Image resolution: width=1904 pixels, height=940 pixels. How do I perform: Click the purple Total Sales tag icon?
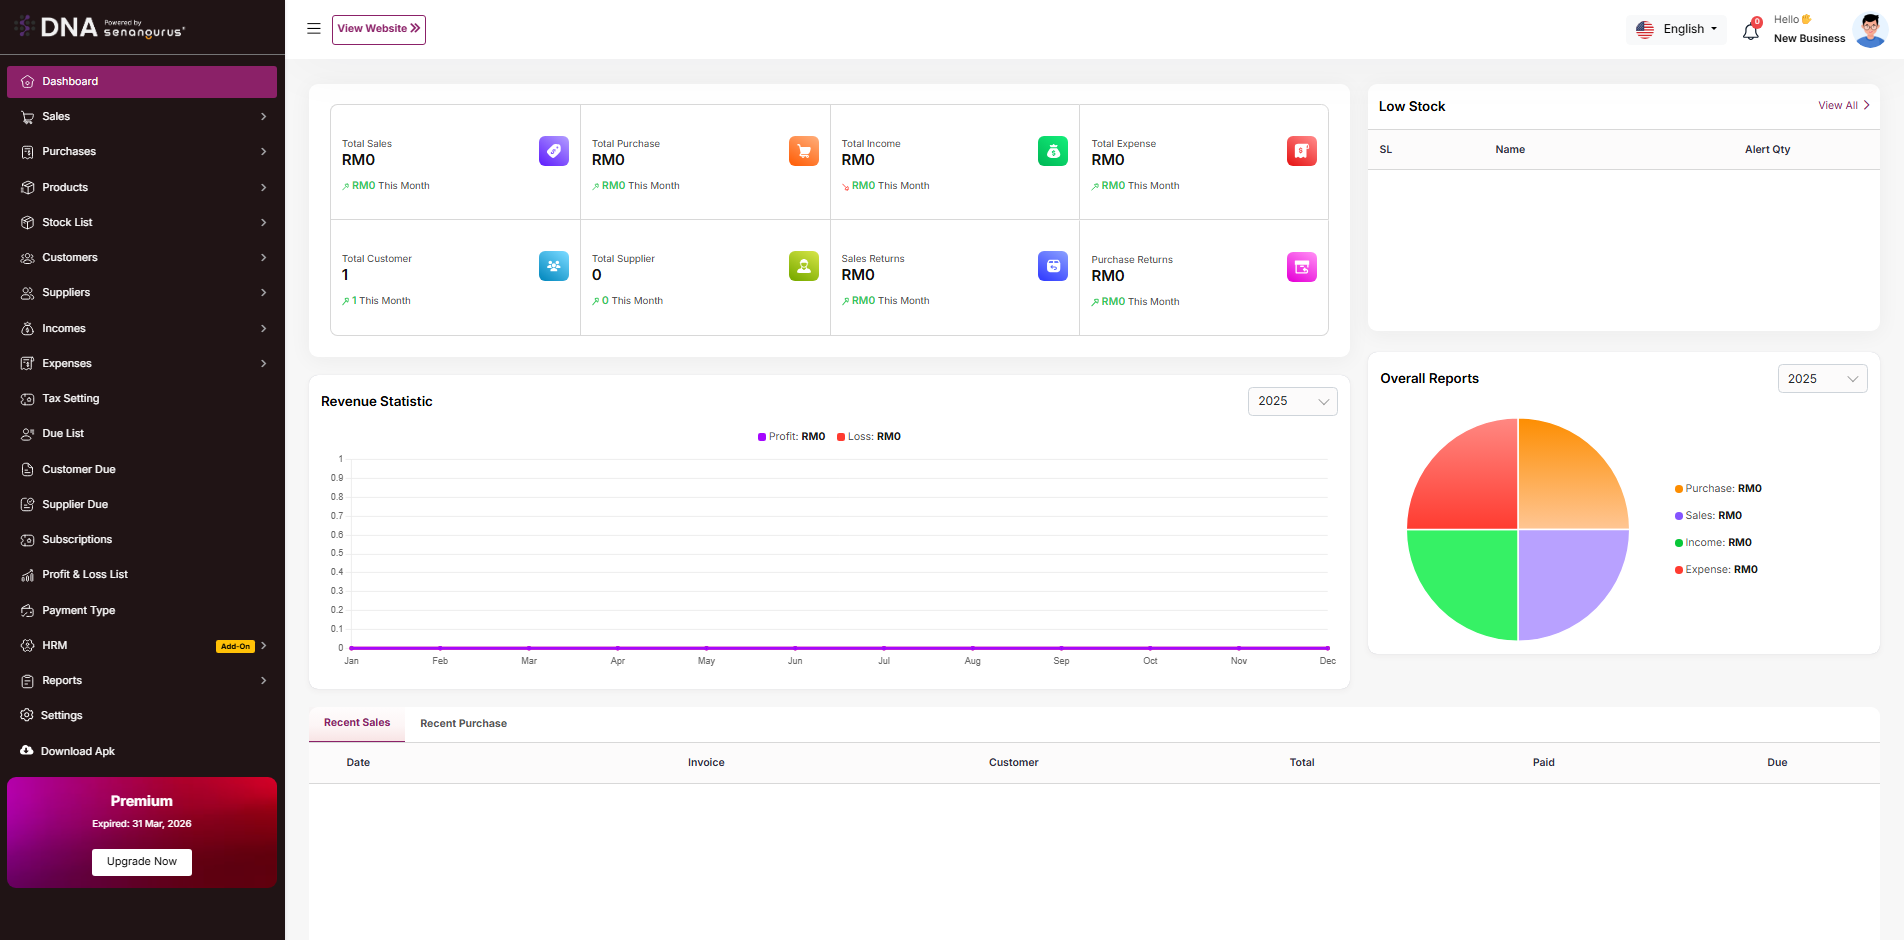click(554, 151)
